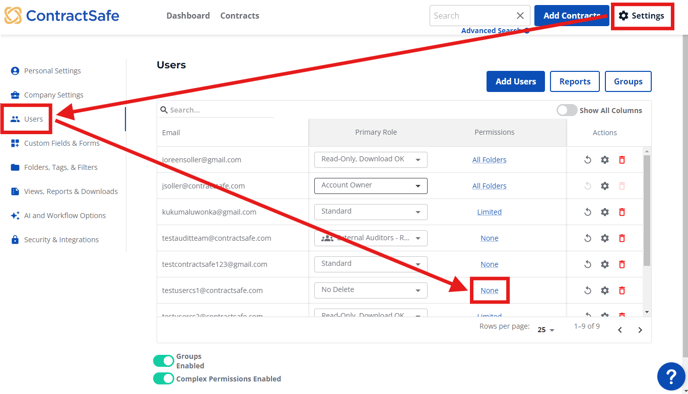
Task: Open gear settings for kukumaluwonka@gmail.com row
Action: [x=605, y=212]
